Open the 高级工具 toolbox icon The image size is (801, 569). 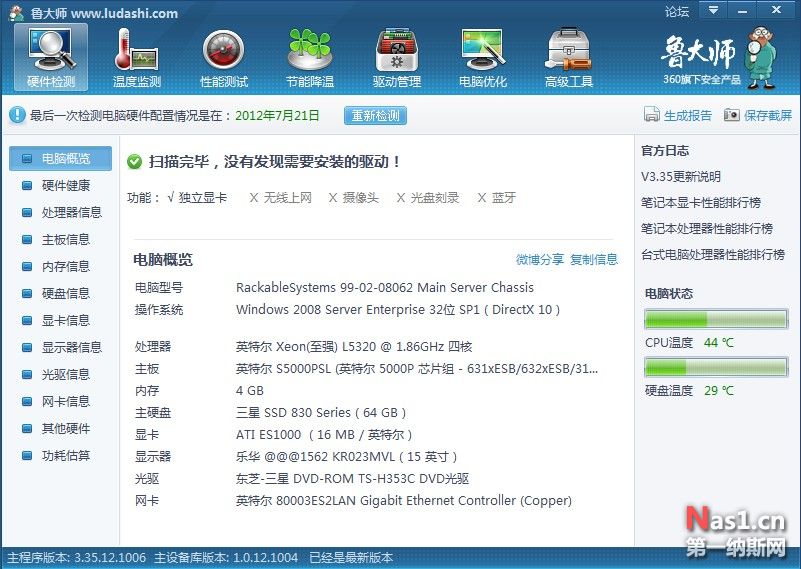tap(569, 57)
